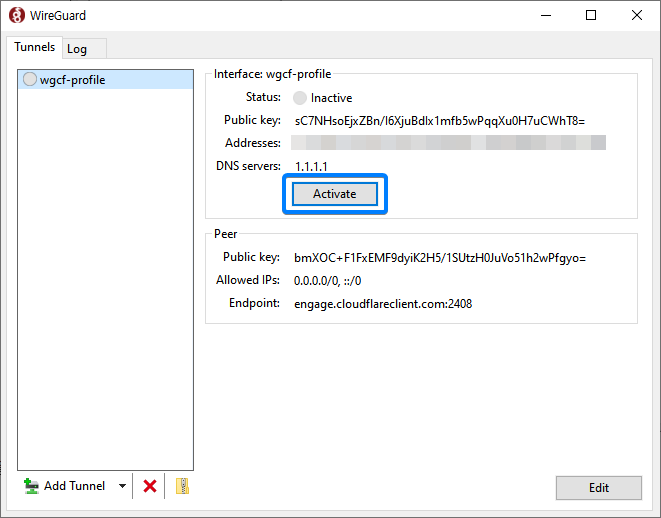This screenshot has height=518, width=661.
Task: Select the Tunnels tab
Action: click(x=35, y=47)
